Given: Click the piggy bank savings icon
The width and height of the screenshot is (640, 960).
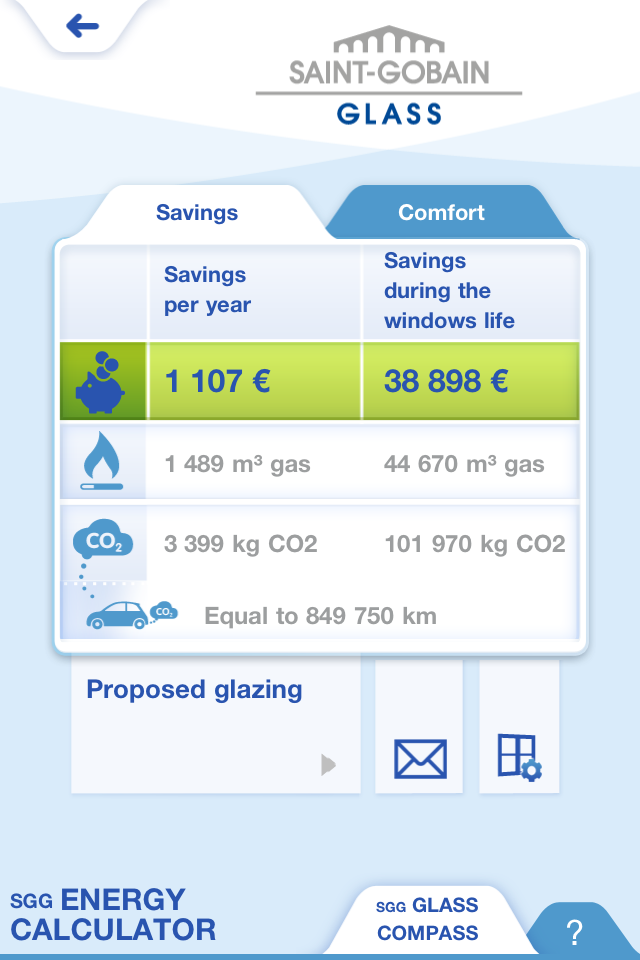Looking at the screenshot, I should [x=100, y=383].
